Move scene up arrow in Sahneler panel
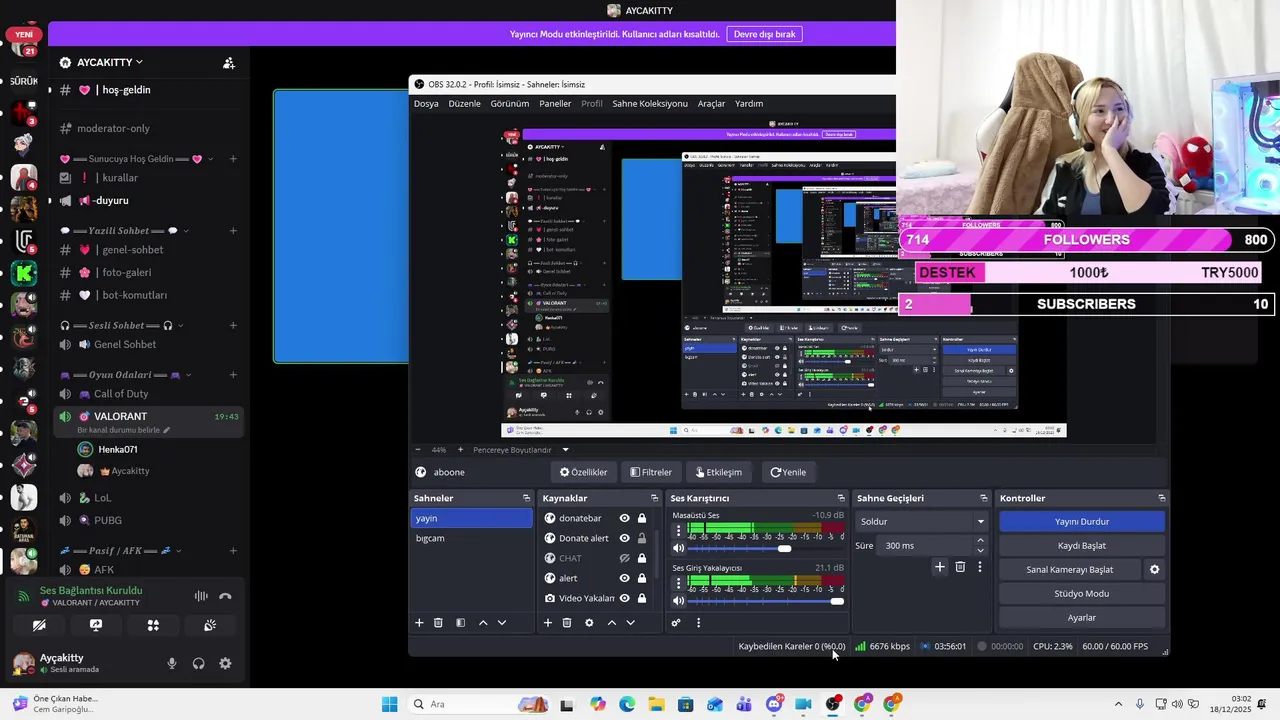 (x=483, y=623)
